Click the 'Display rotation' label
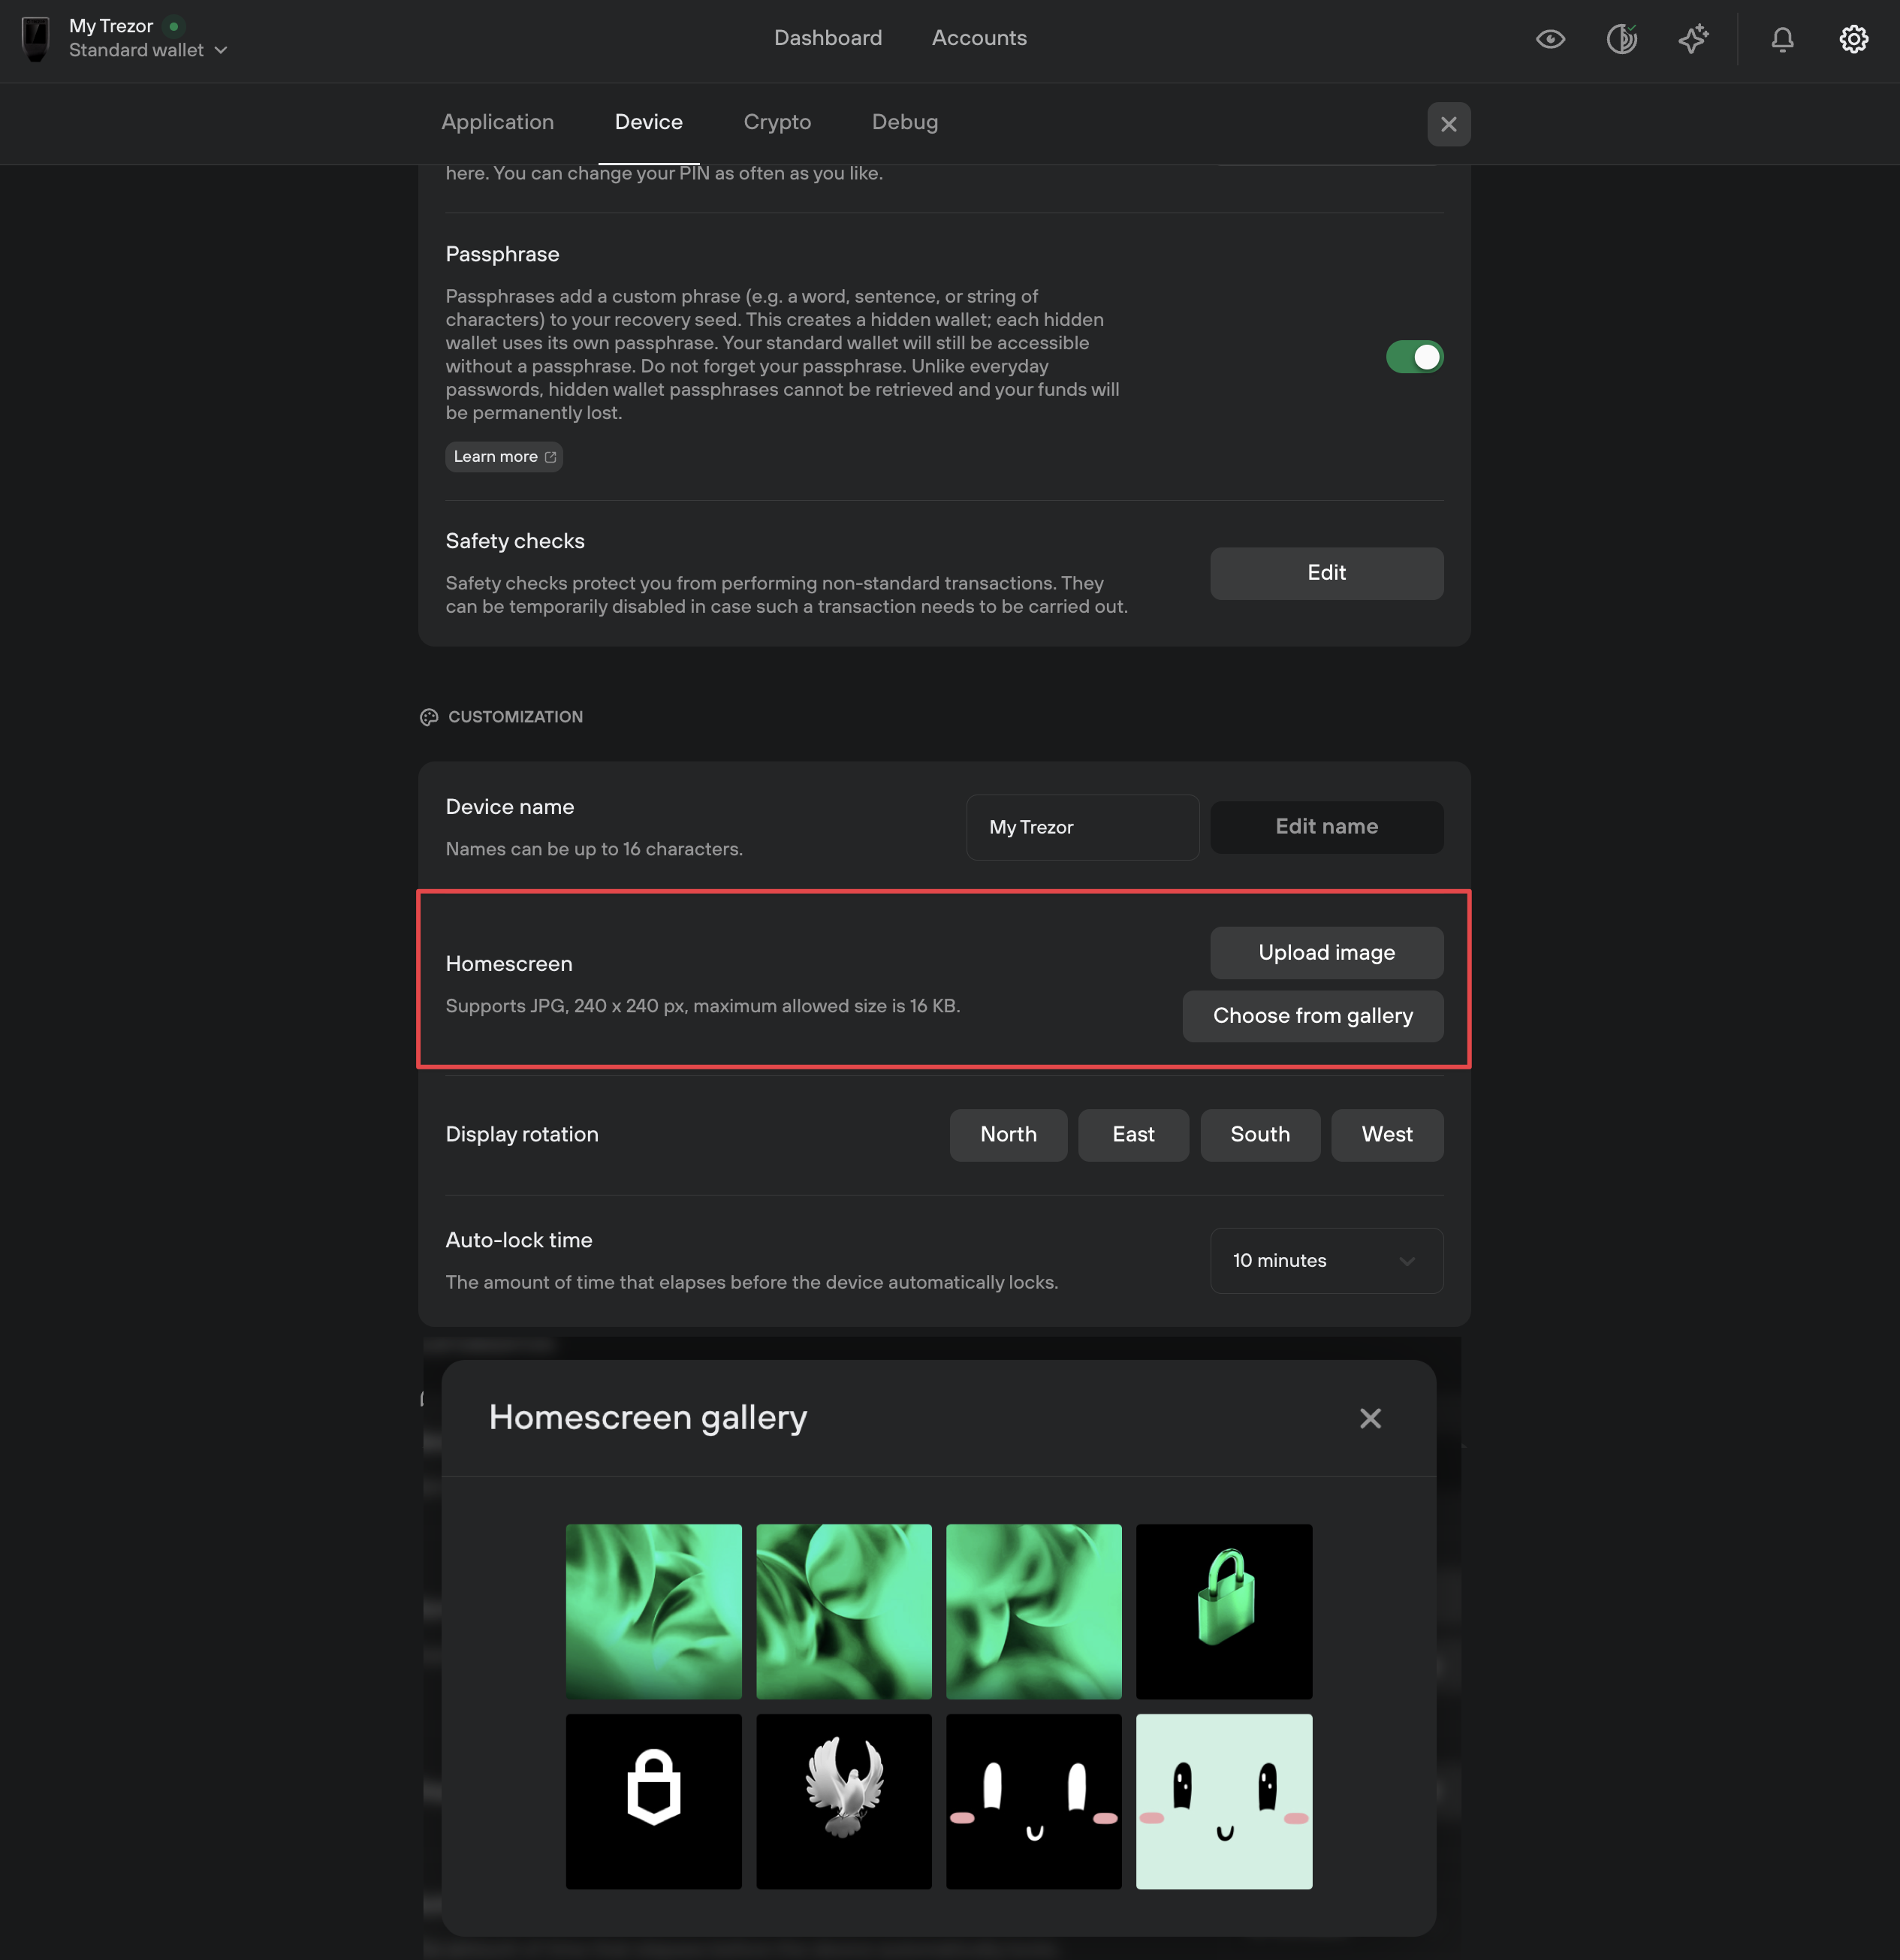 522,1135
